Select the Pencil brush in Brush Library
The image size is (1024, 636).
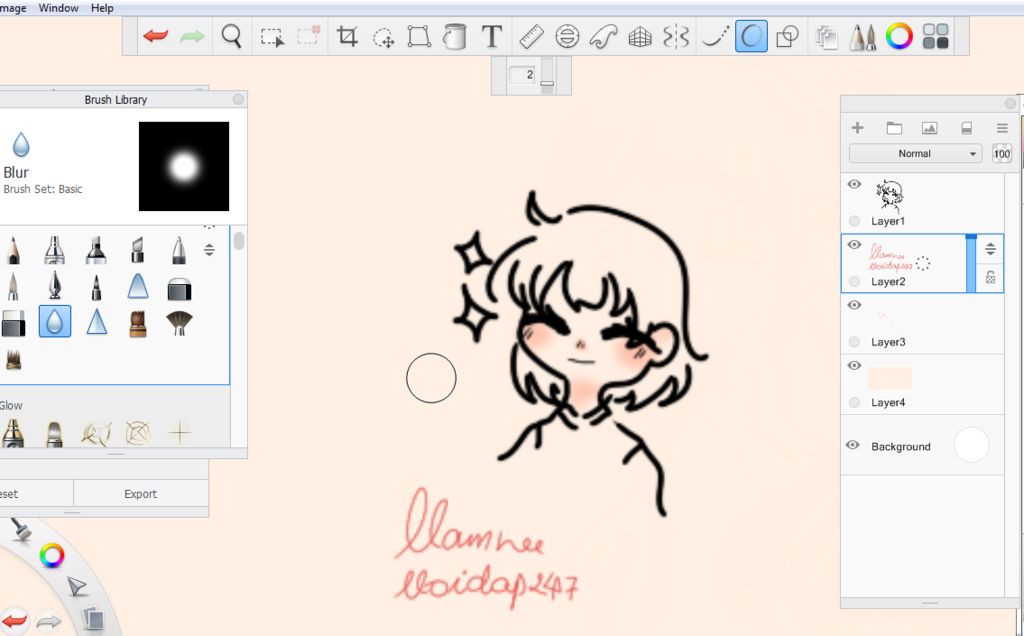12,250
